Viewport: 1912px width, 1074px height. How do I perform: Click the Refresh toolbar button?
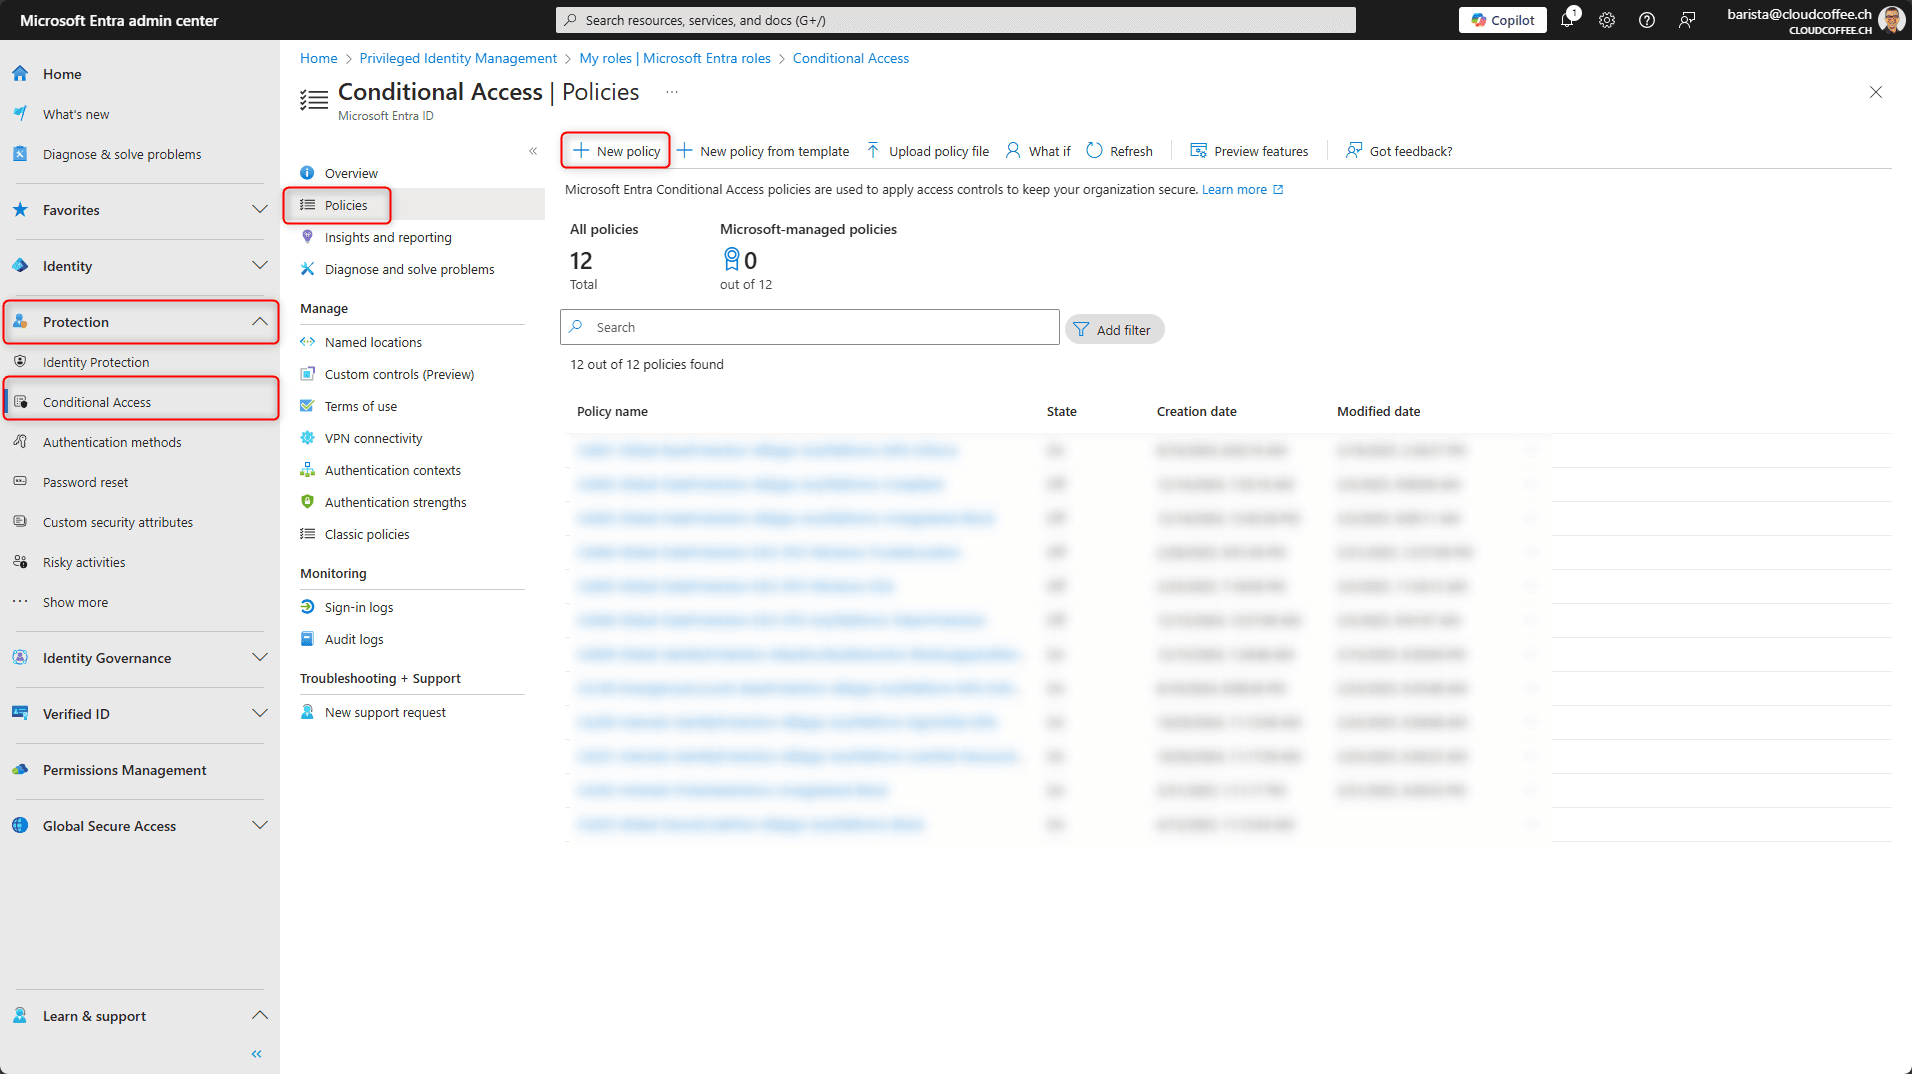tap(1119, 151)
